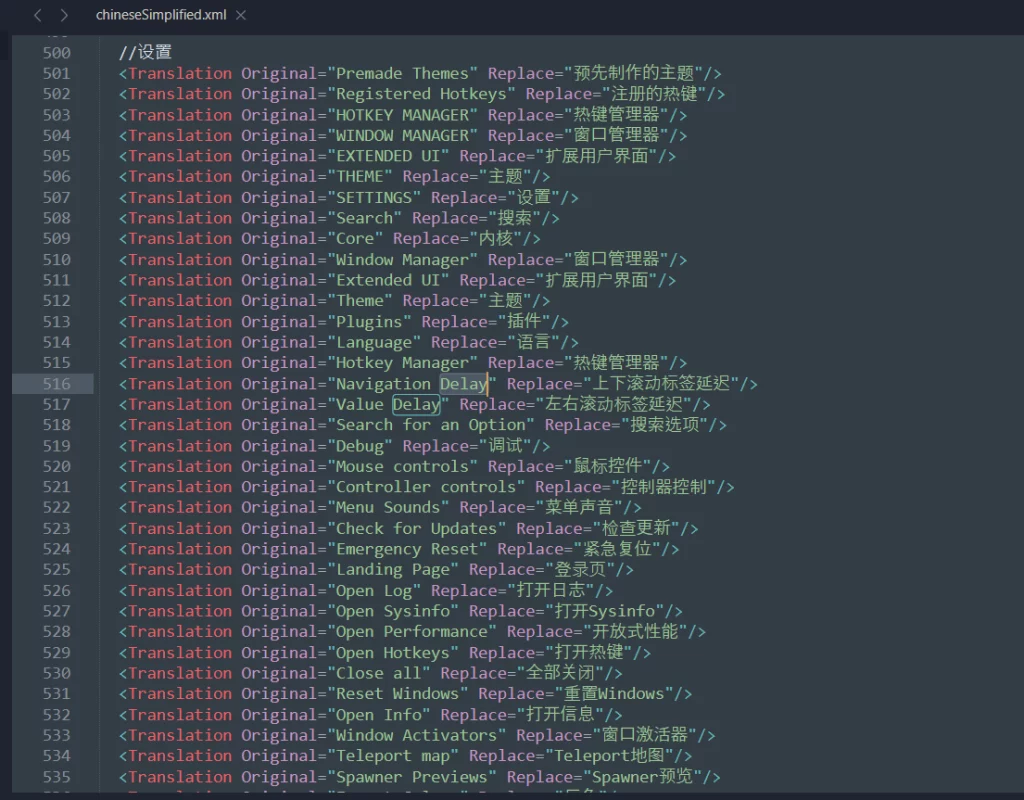Go forward with the right arrow icon

pyautogui.click(x=64, y=15)
